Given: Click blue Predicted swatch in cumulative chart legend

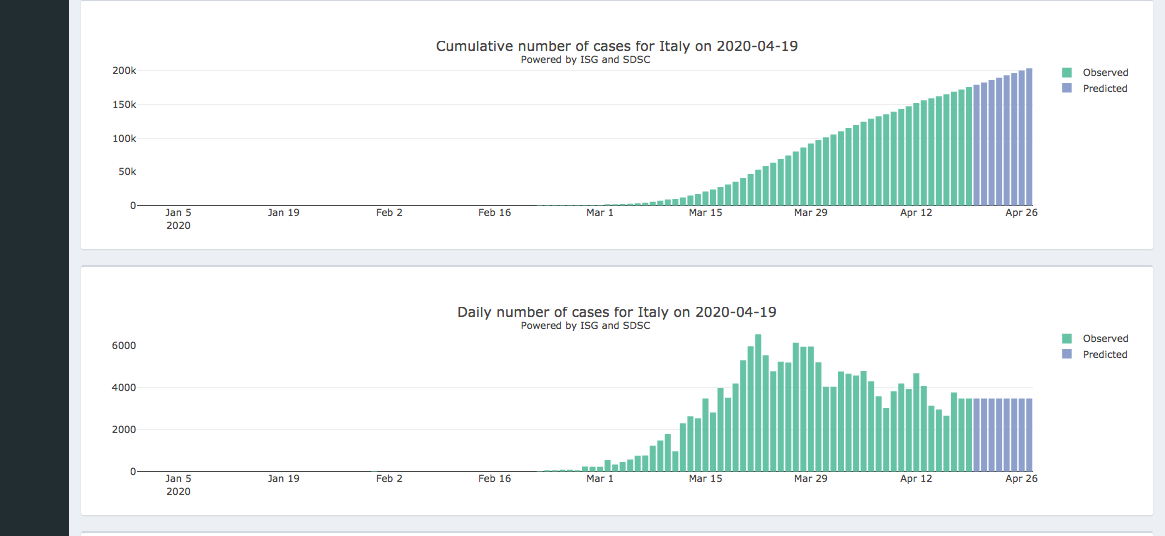Looking at the screenshot, I should 1067,89.
